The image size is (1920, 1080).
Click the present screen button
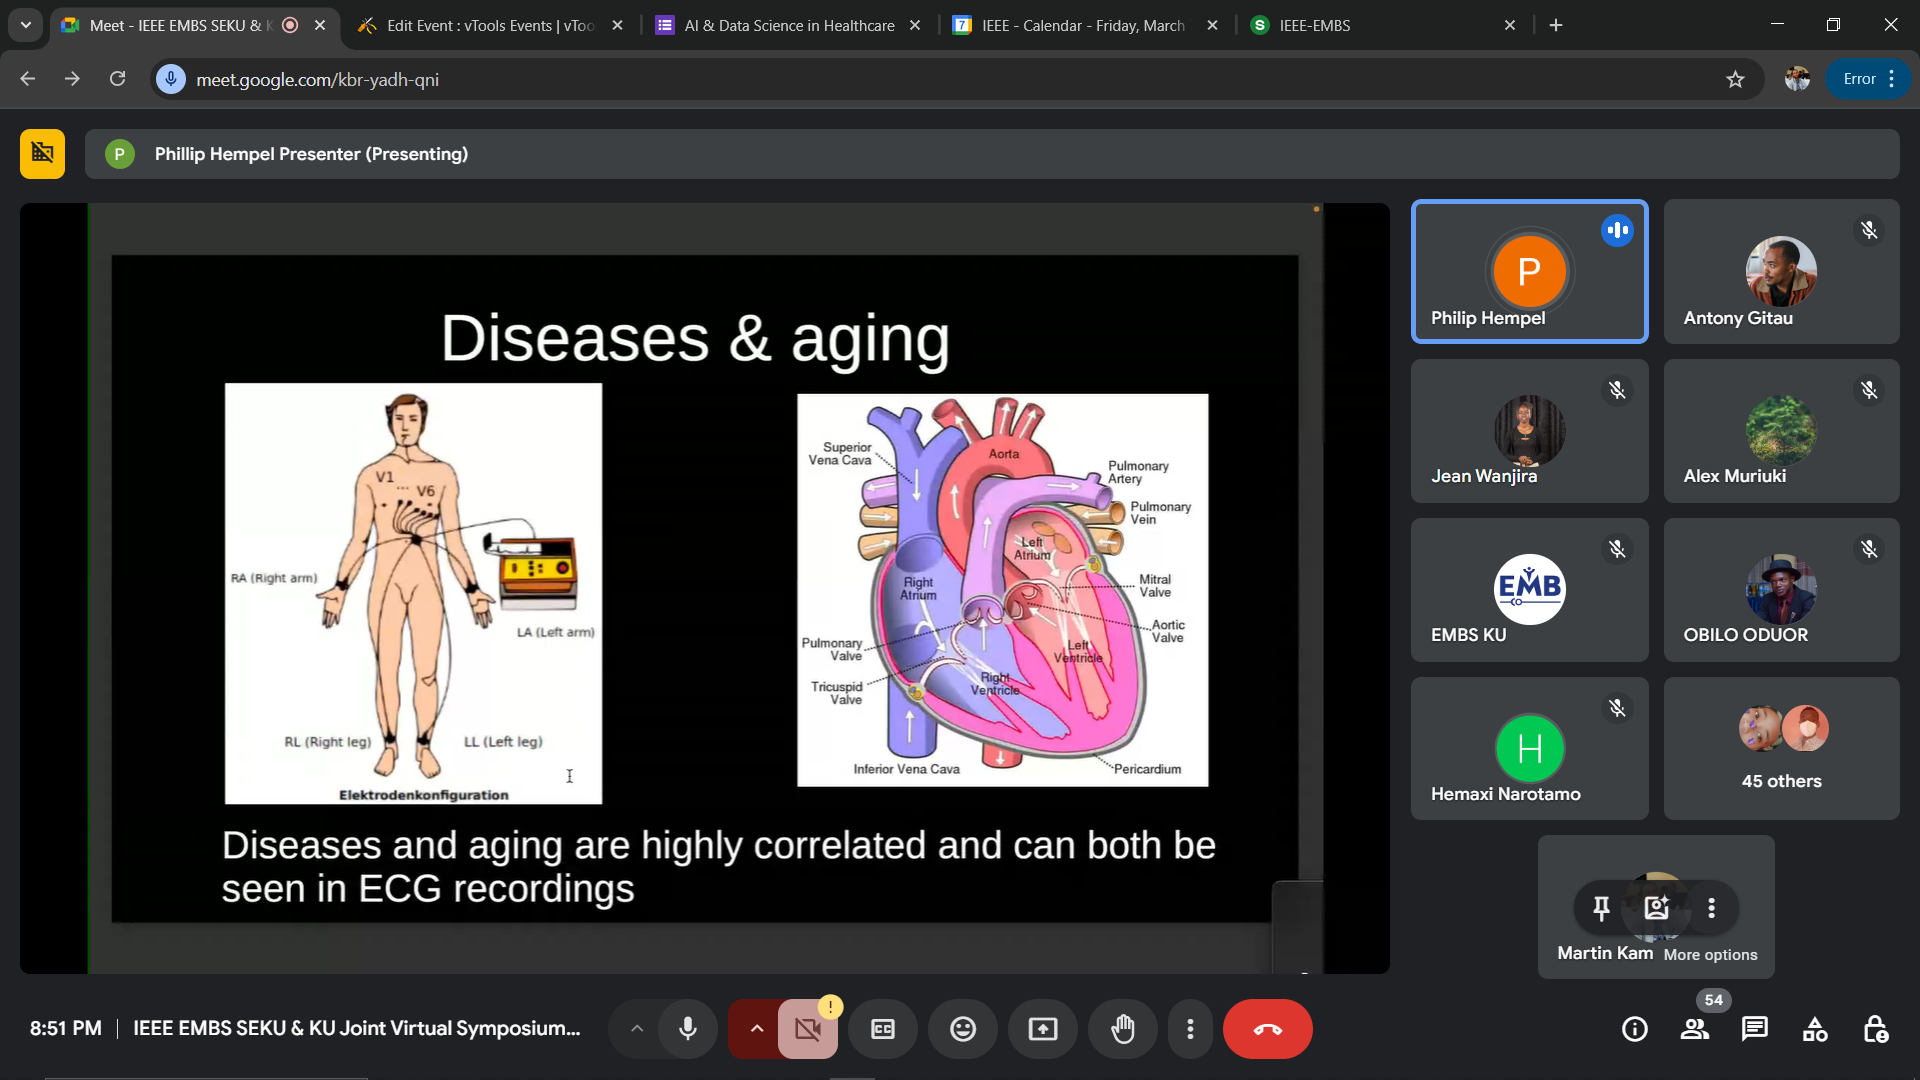click(1042, 1029)
